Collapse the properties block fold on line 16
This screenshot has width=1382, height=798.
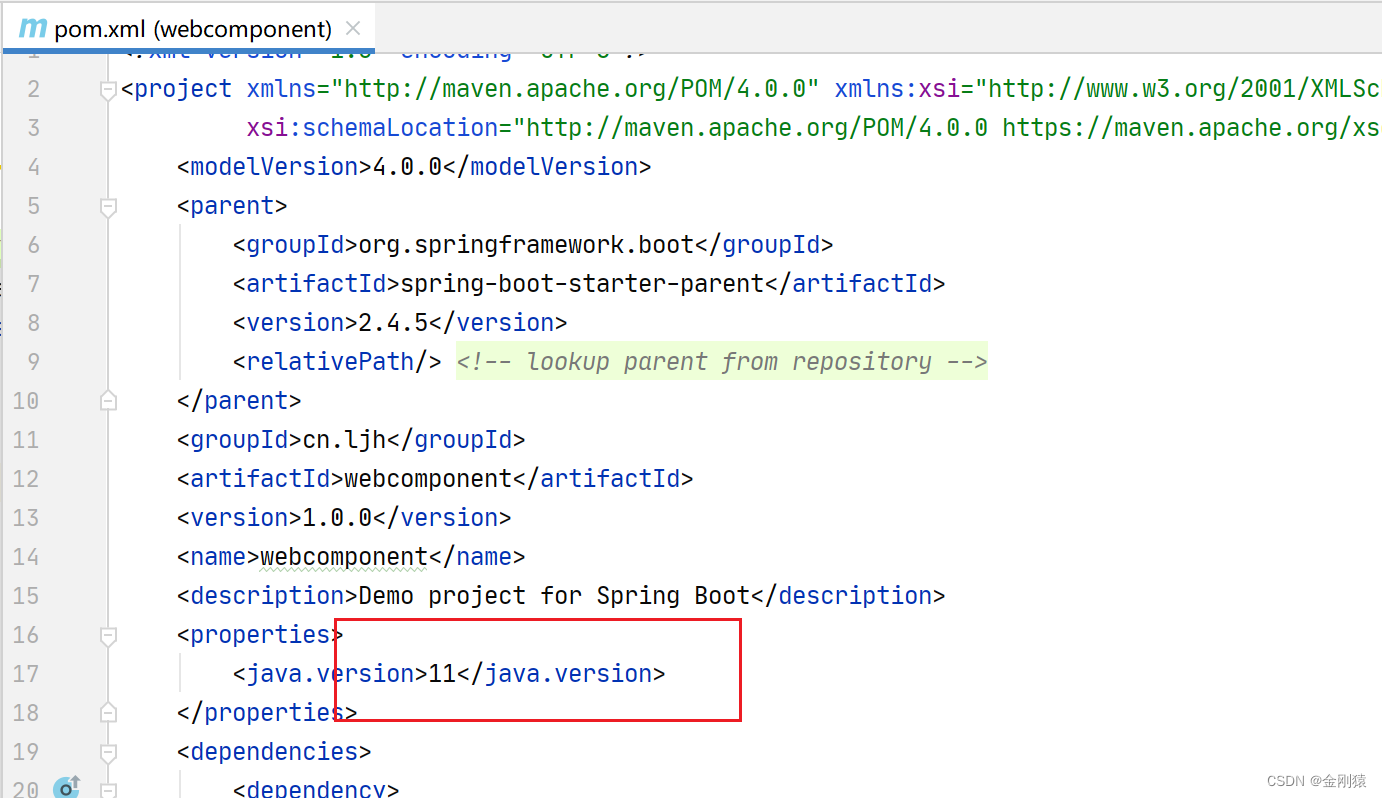coord(108,635)
